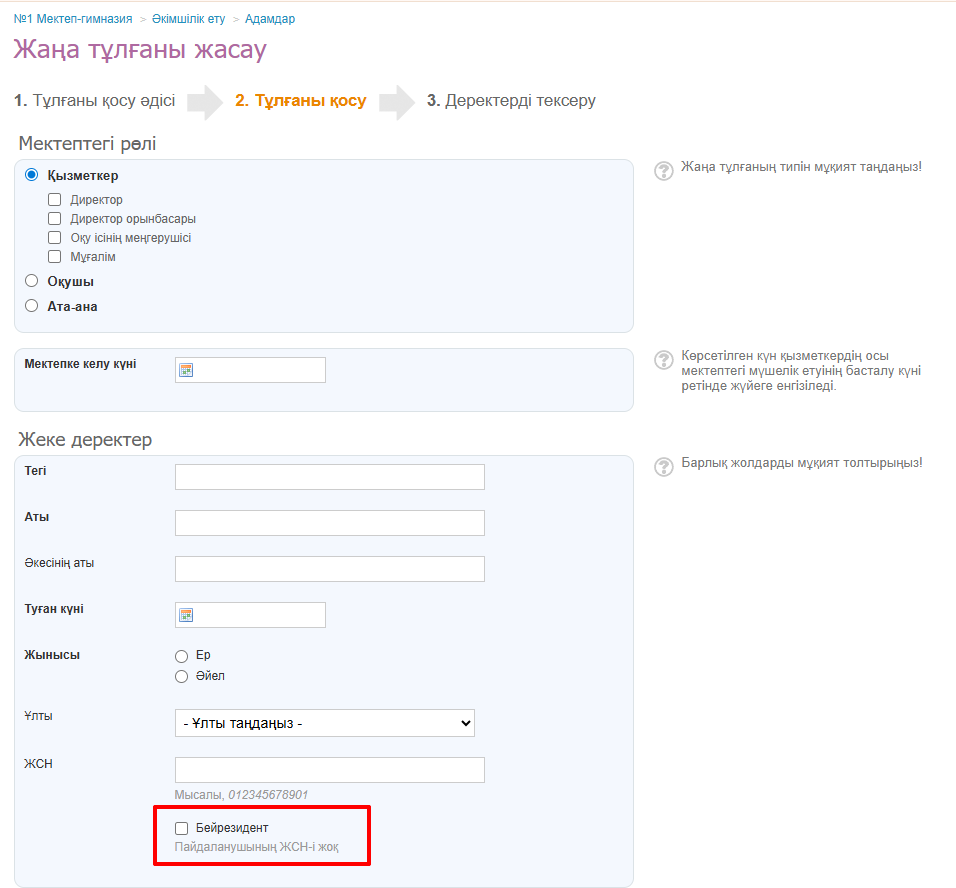Choose Ер gender option
This screenshot has width=956, height=888.
point(181,656)
